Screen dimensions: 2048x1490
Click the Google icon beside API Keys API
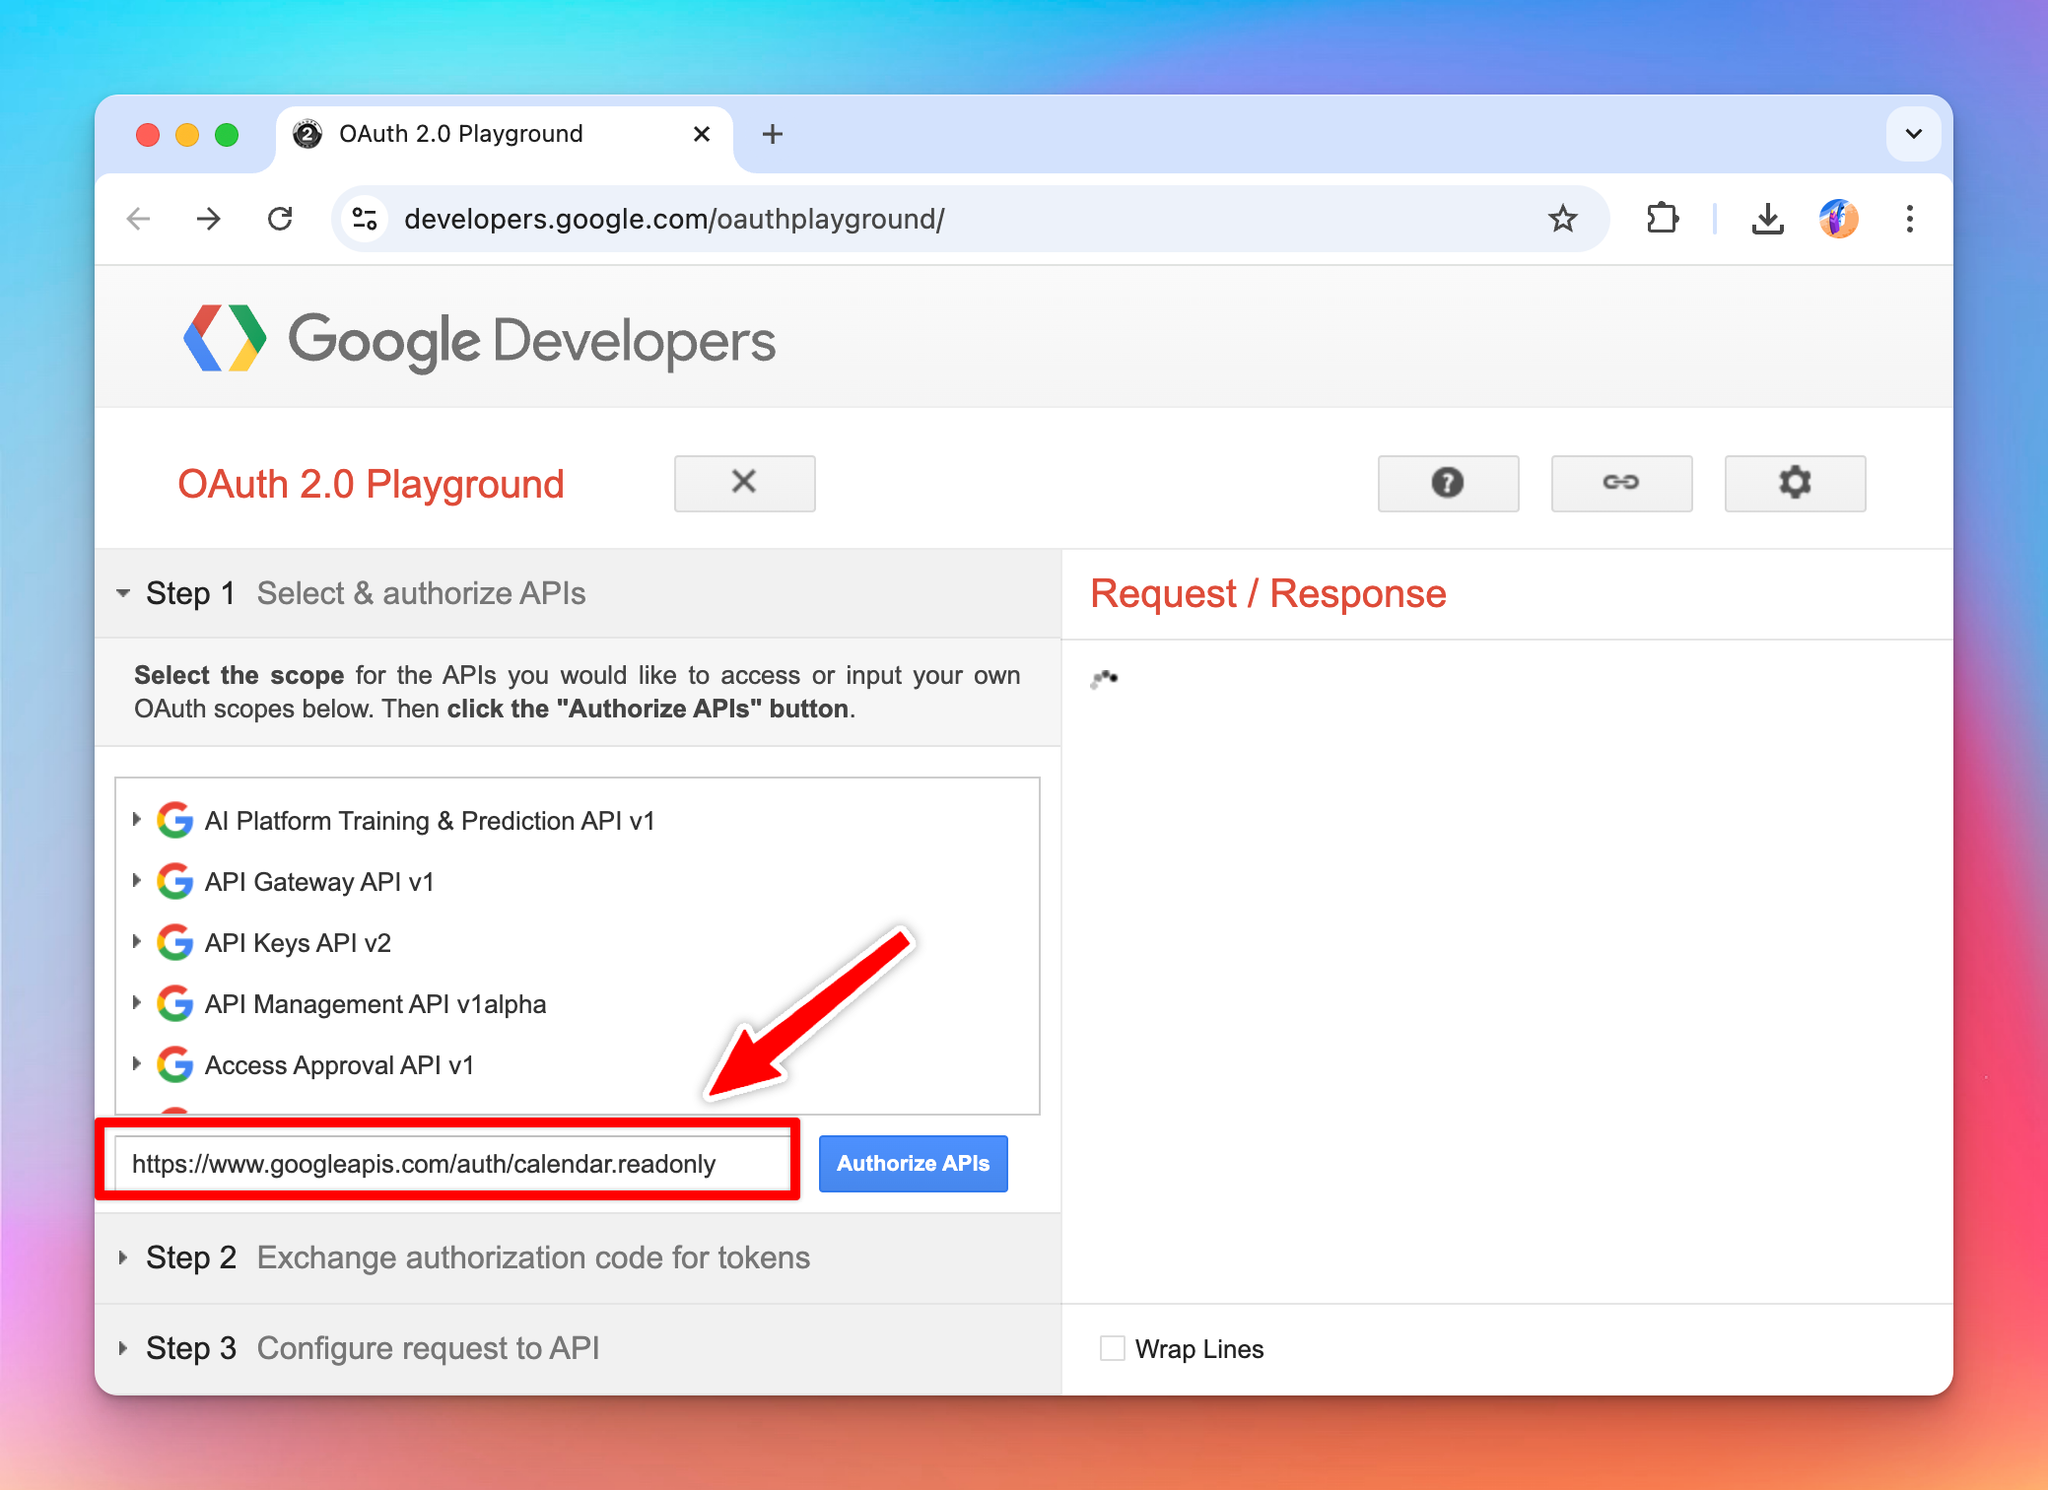pyautogui.click(x=175, y=943)
